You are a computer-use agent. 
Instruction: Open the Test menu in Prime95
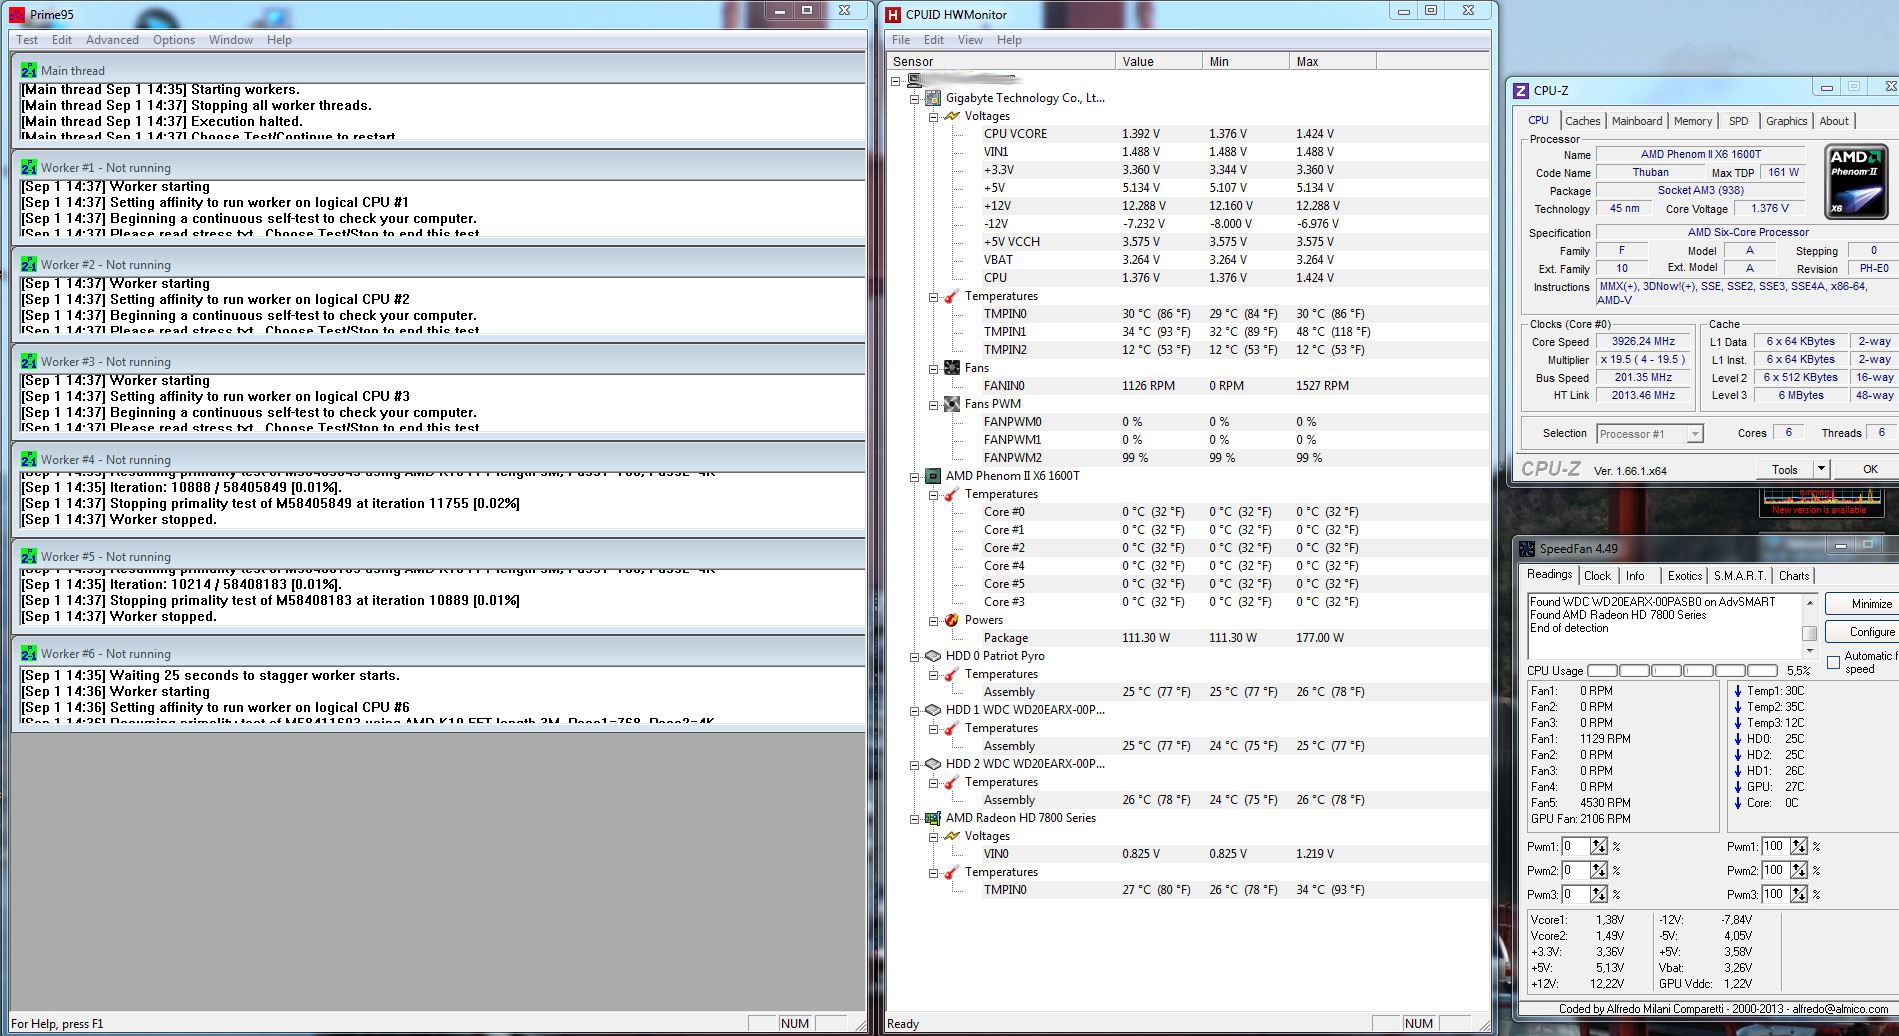27,40
